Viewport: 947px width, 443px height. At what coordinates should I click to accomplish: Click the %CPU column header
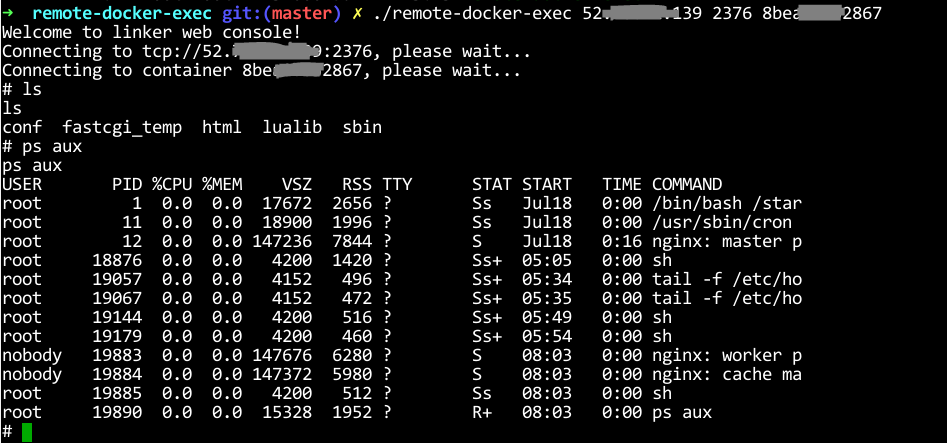[x=172, y=184]
